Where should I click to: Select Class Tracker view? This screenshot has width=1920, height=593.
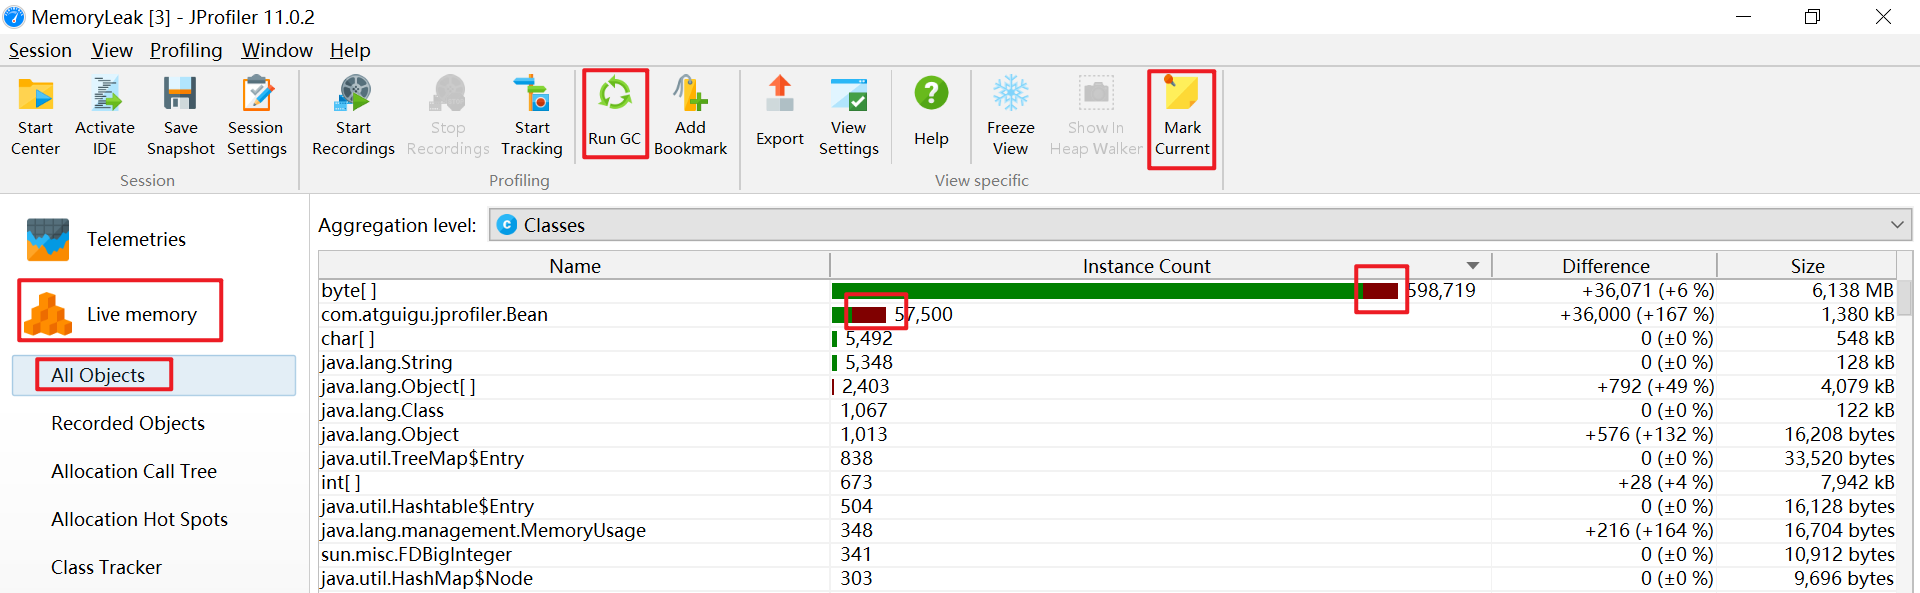(x=106, y=567)
